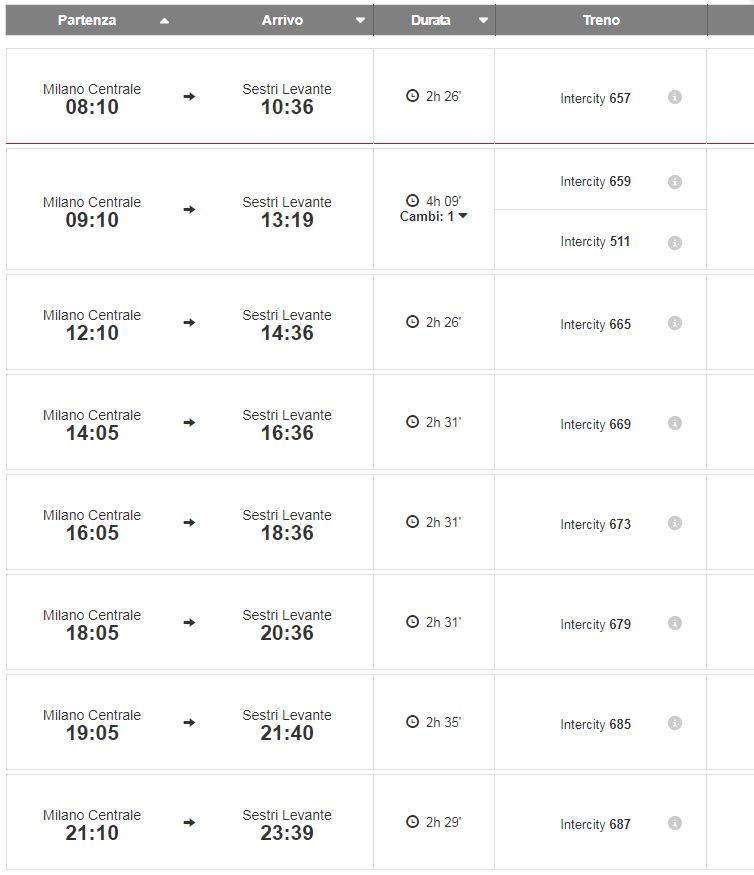Select the 14:05 to 16:36 train row

coord(189,423)
